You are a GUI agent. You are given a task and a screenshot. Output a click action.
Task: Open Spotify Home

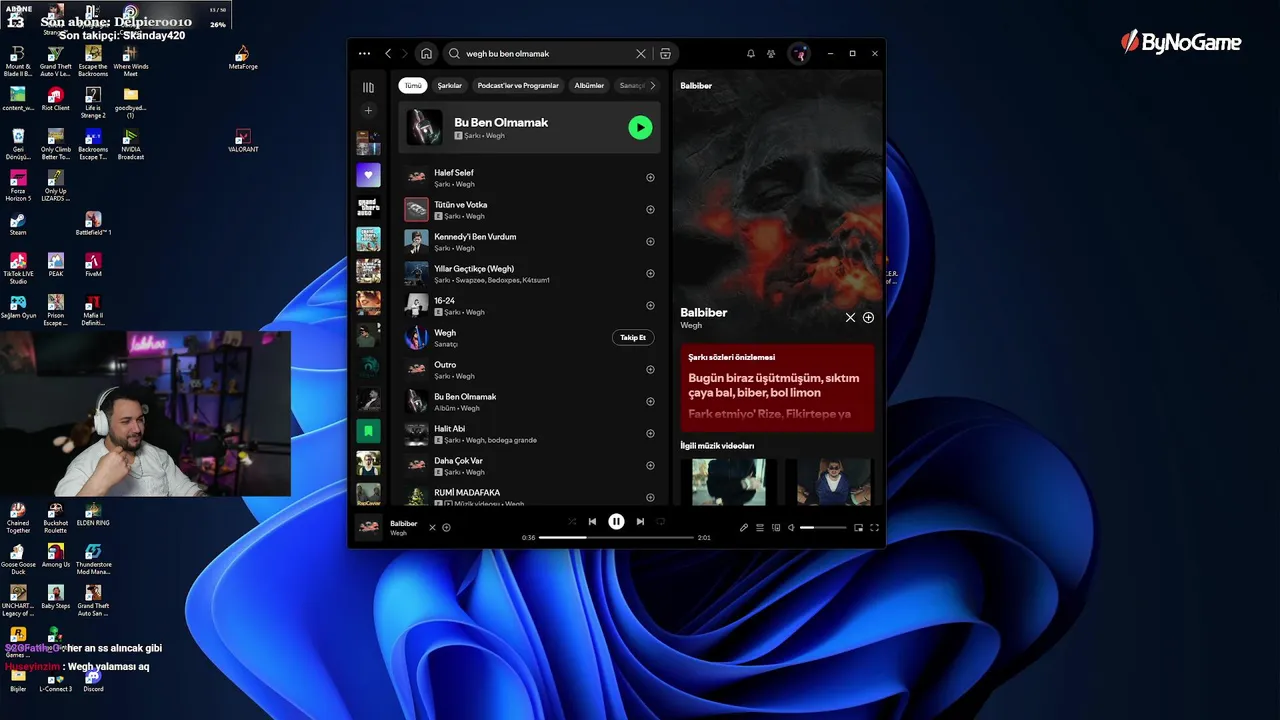[426, 54]
